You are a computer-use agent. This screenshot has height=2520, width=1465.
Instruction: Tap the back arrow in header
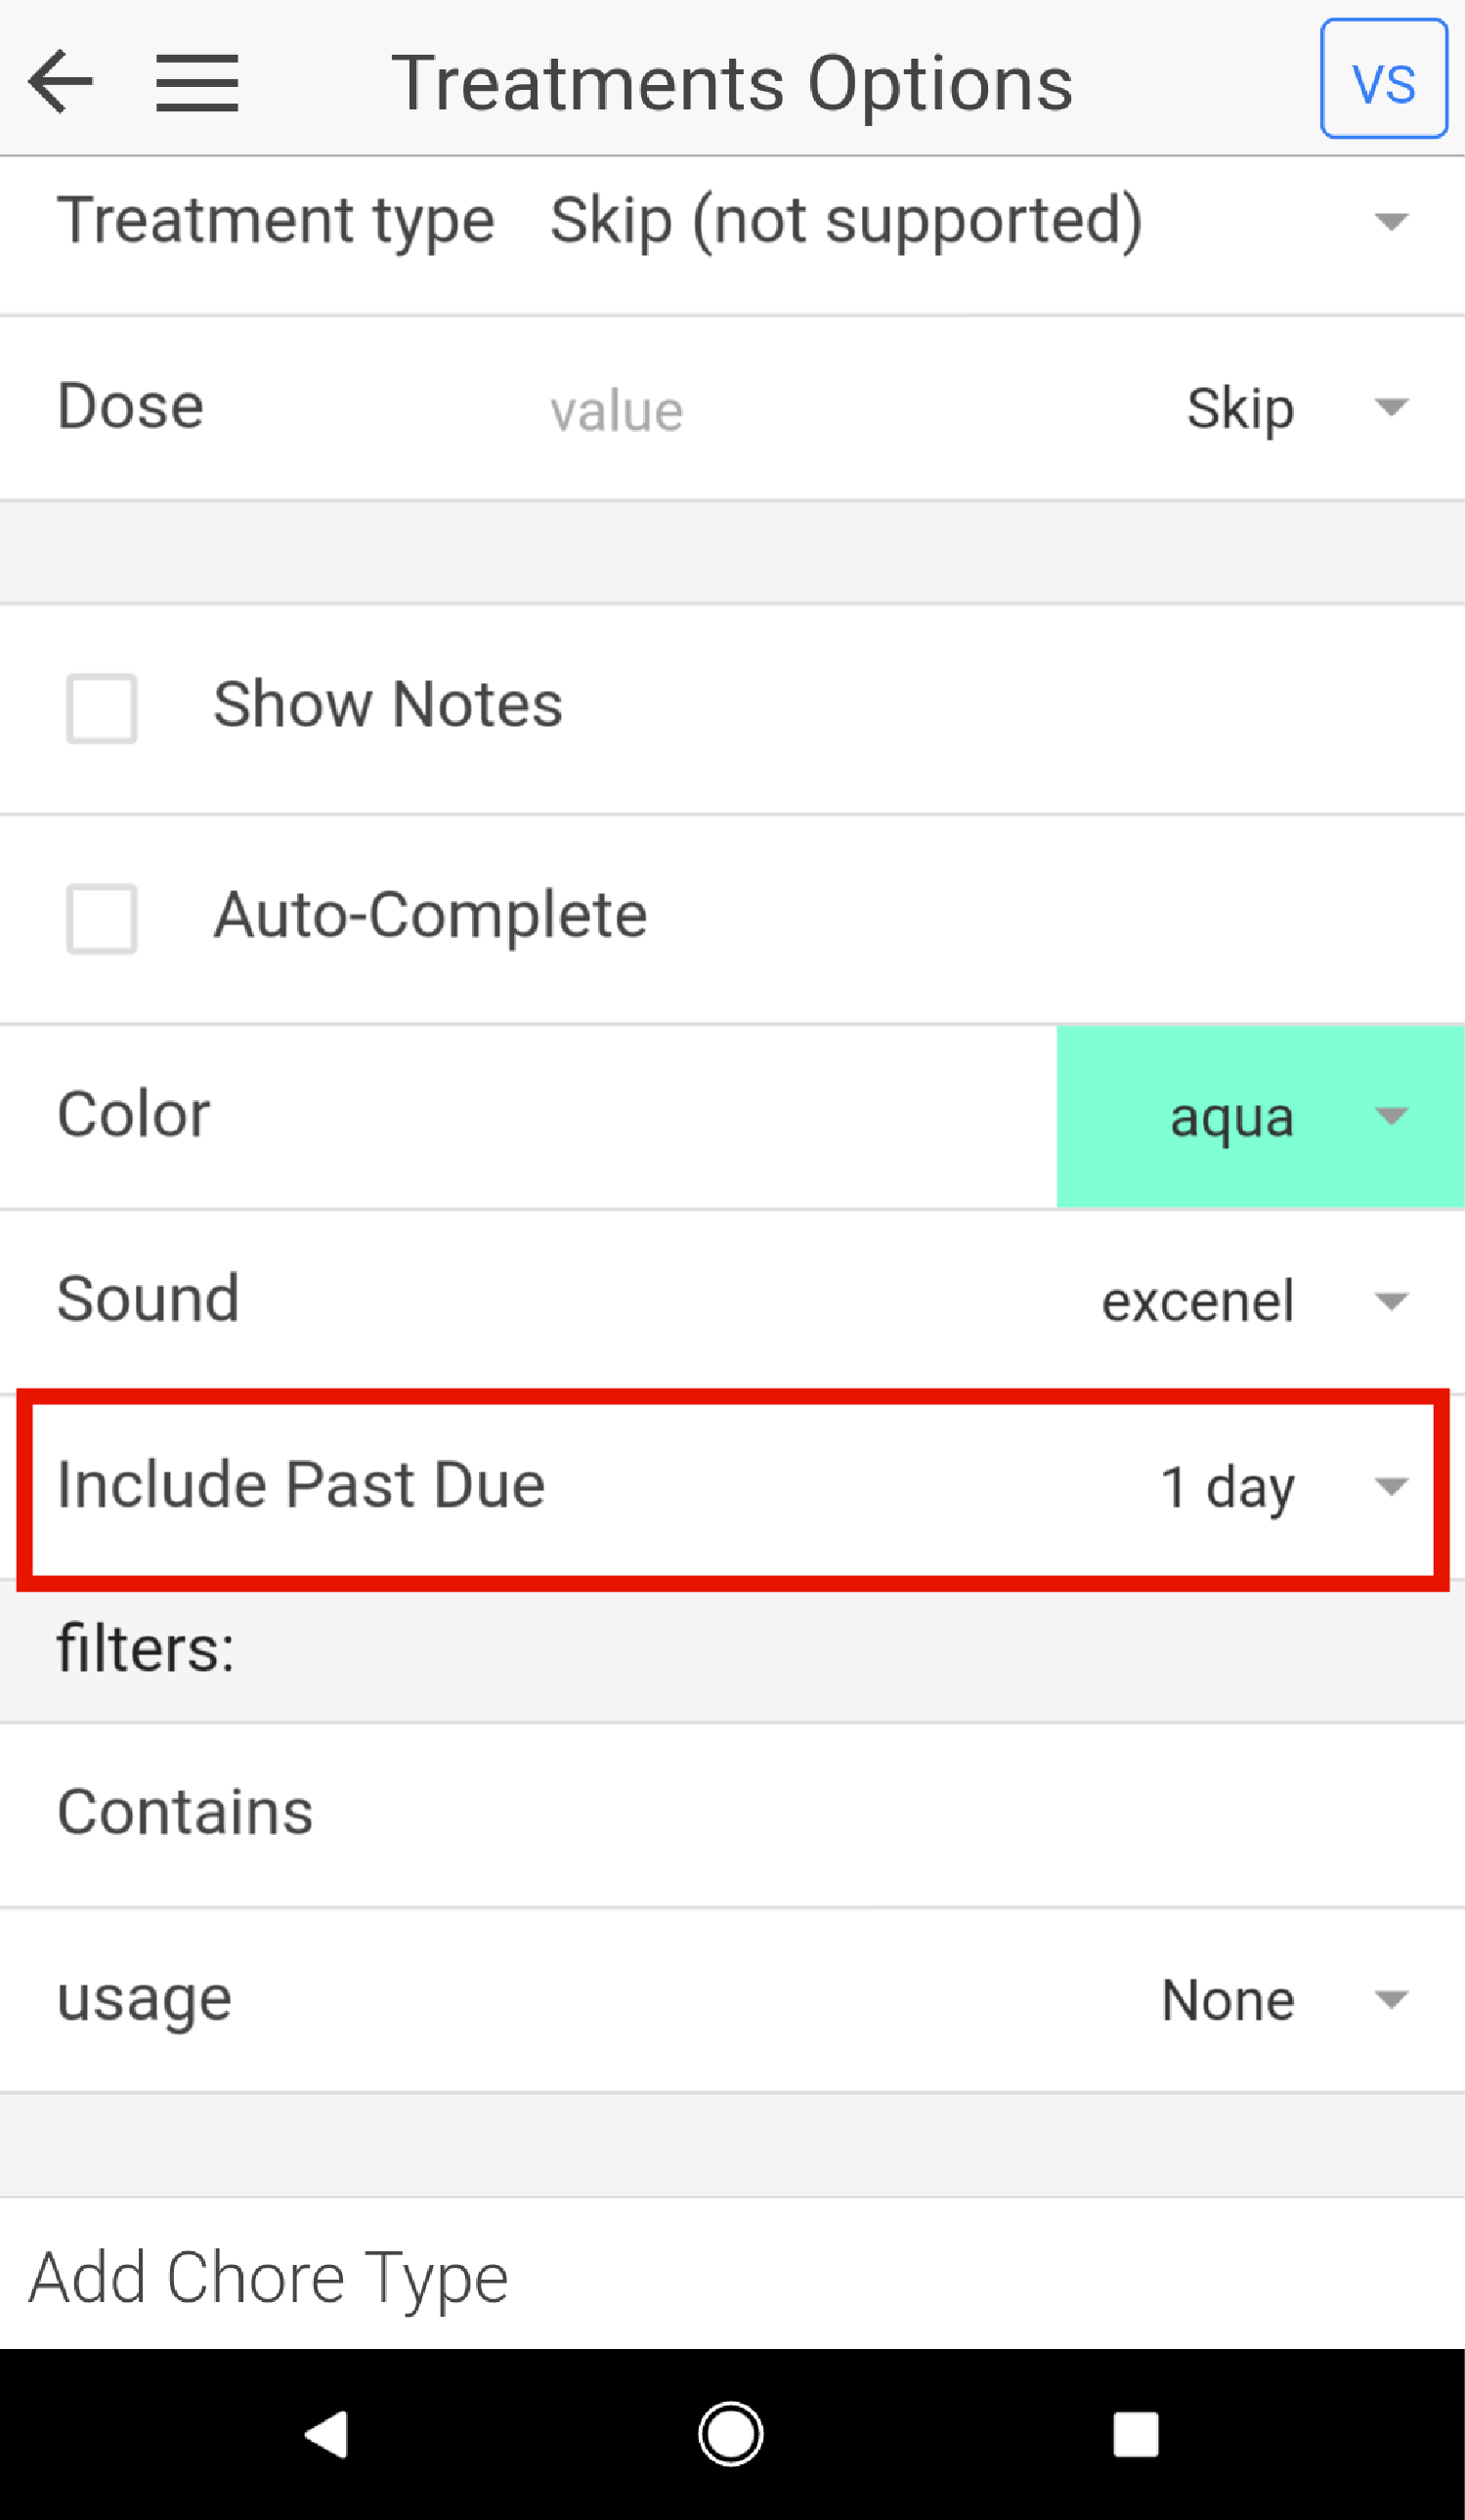pyautogui.click(x=61, y=82)
